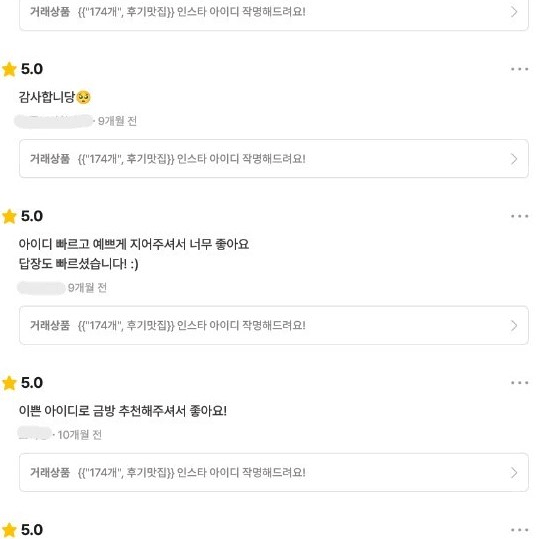
Task: Open the three-dot menu on the 감사합니당 review
Action: click(519, 69)
